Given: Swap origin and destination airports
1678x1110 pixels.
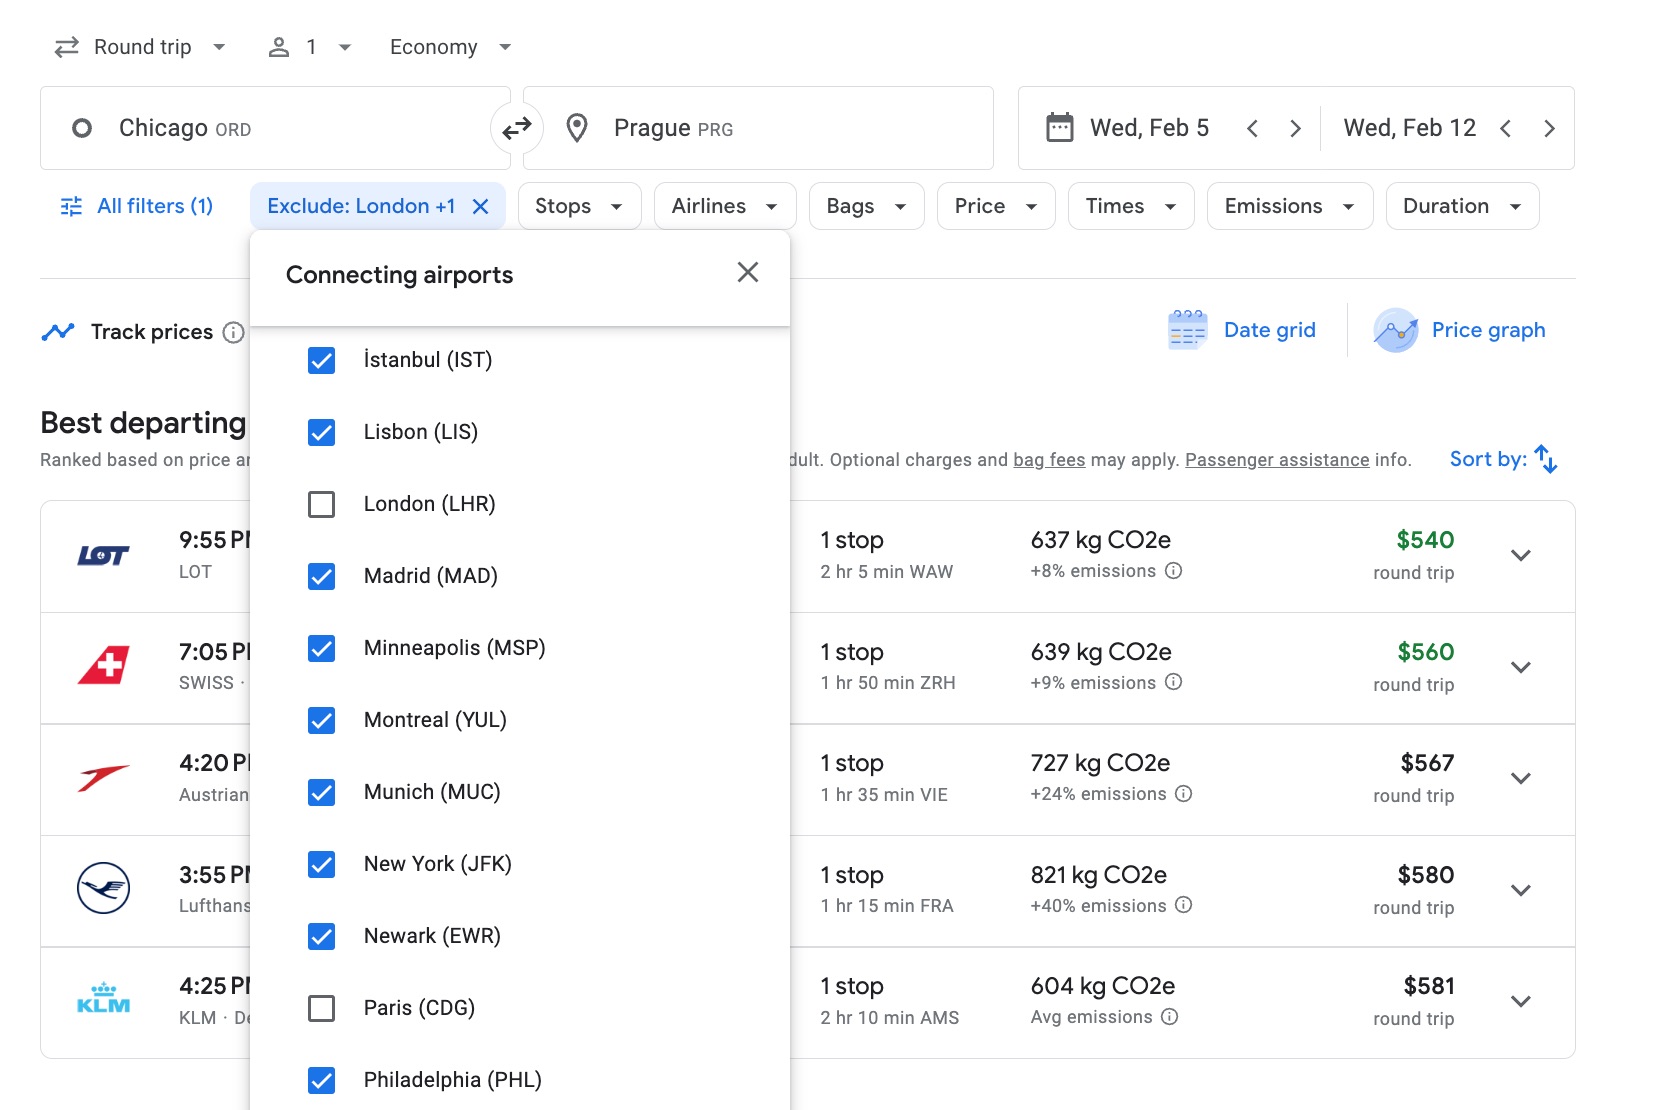Looking at the screenshot, I should (517, 127).
